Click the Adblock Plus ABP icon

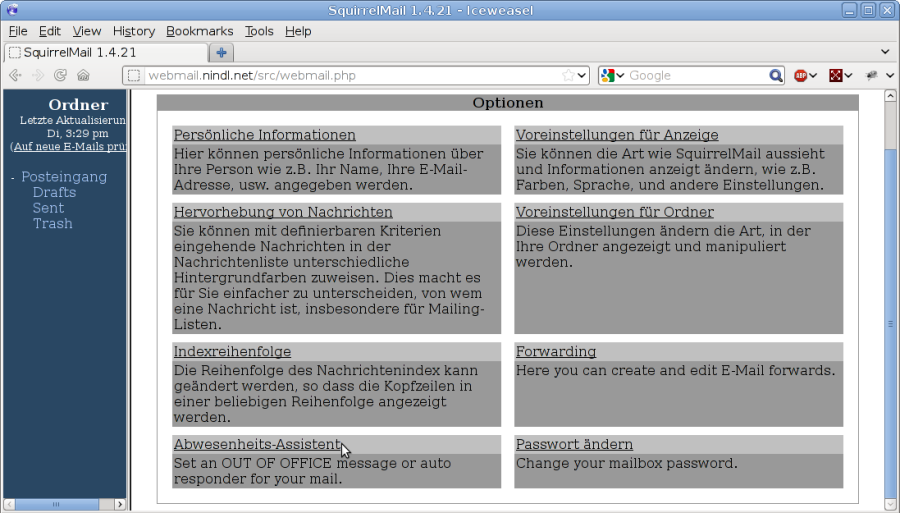(x=800, y=75)
